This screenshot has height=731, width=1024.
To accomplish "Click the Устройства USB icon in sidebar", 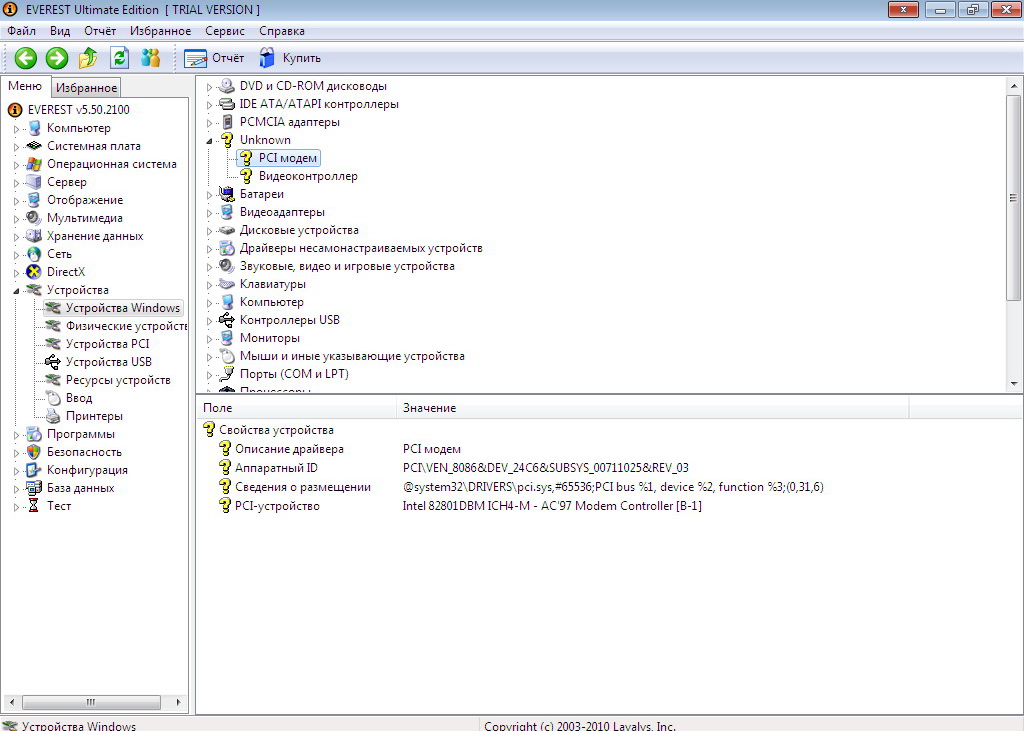I will coord(53,362).
